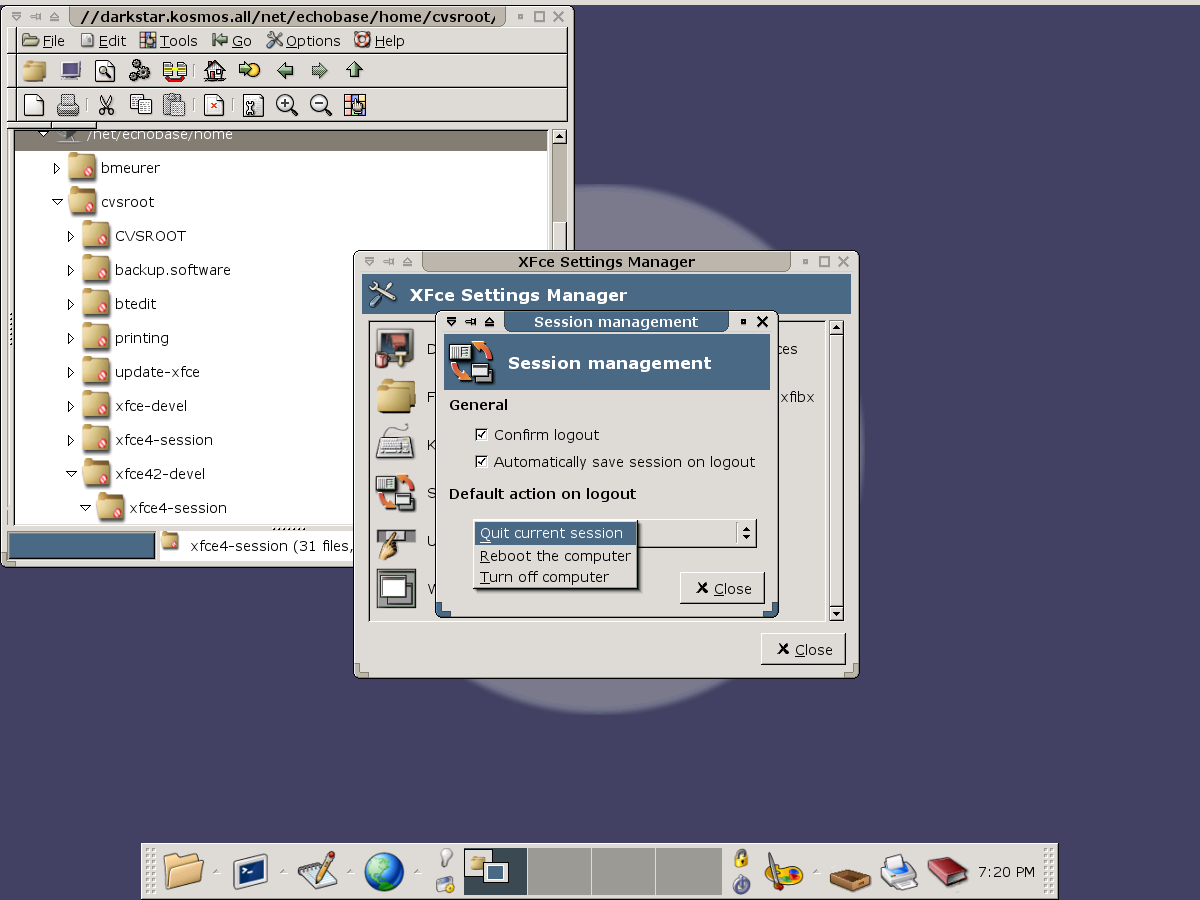Image resolution: width=1200 pixels, height=900 pixels.
Task: Click the printer icon in the file manager toolbar
Action: coord(68,105)
